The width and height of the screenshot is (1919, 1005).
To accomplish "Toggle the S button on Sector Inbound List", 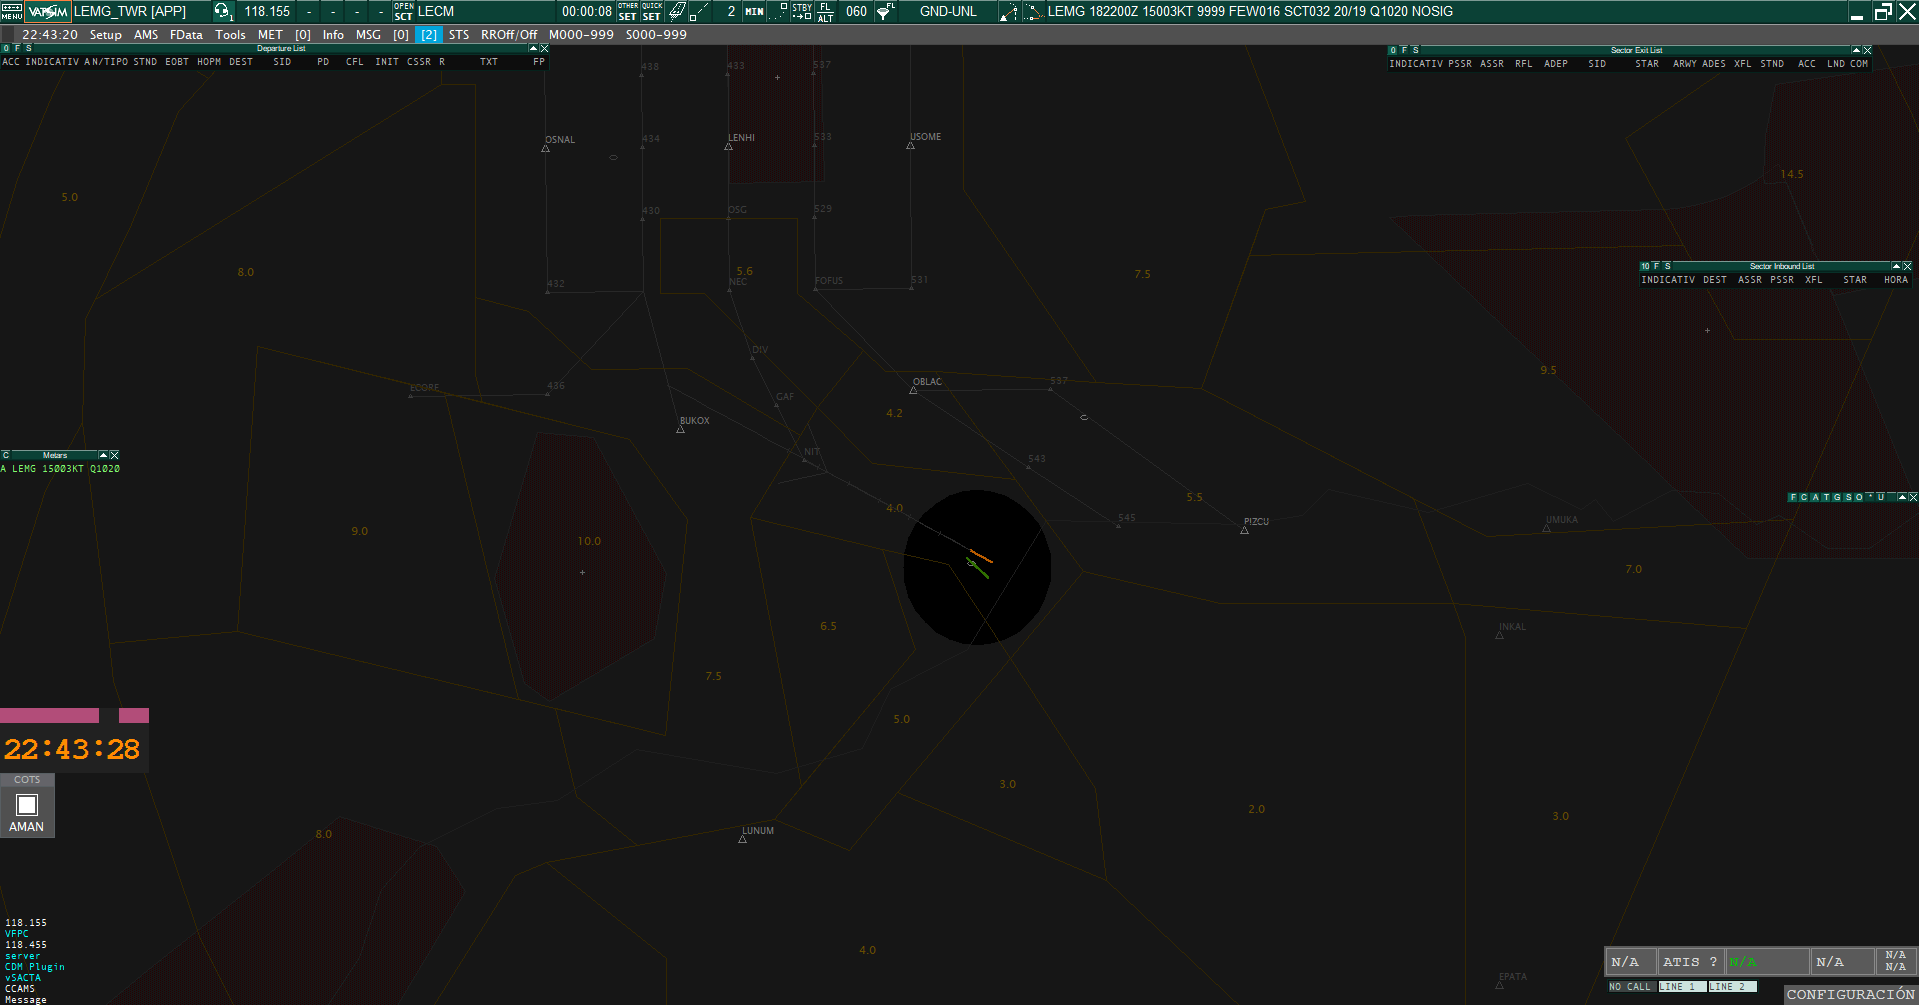I will tap(1667, 266).
